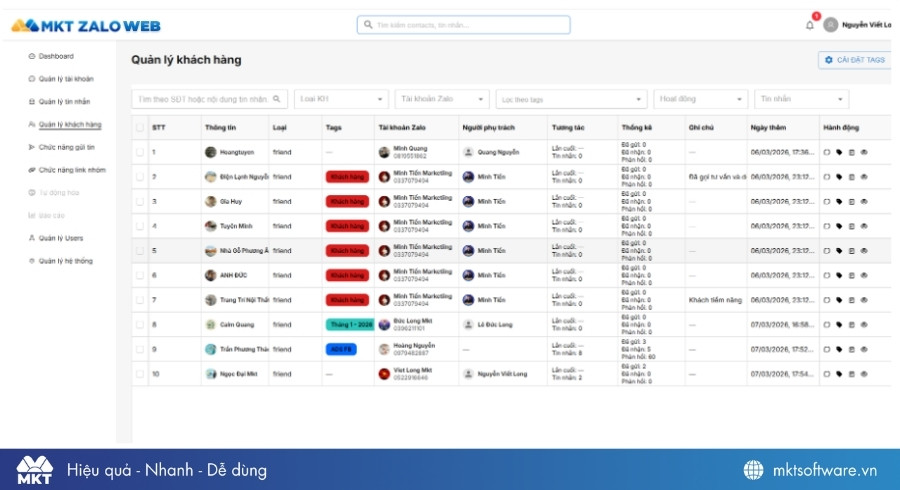Viewport: 900px width, 490px height.
Task: Click the notification bell icon
Action: pyautogui.click(x=810, y=25)
